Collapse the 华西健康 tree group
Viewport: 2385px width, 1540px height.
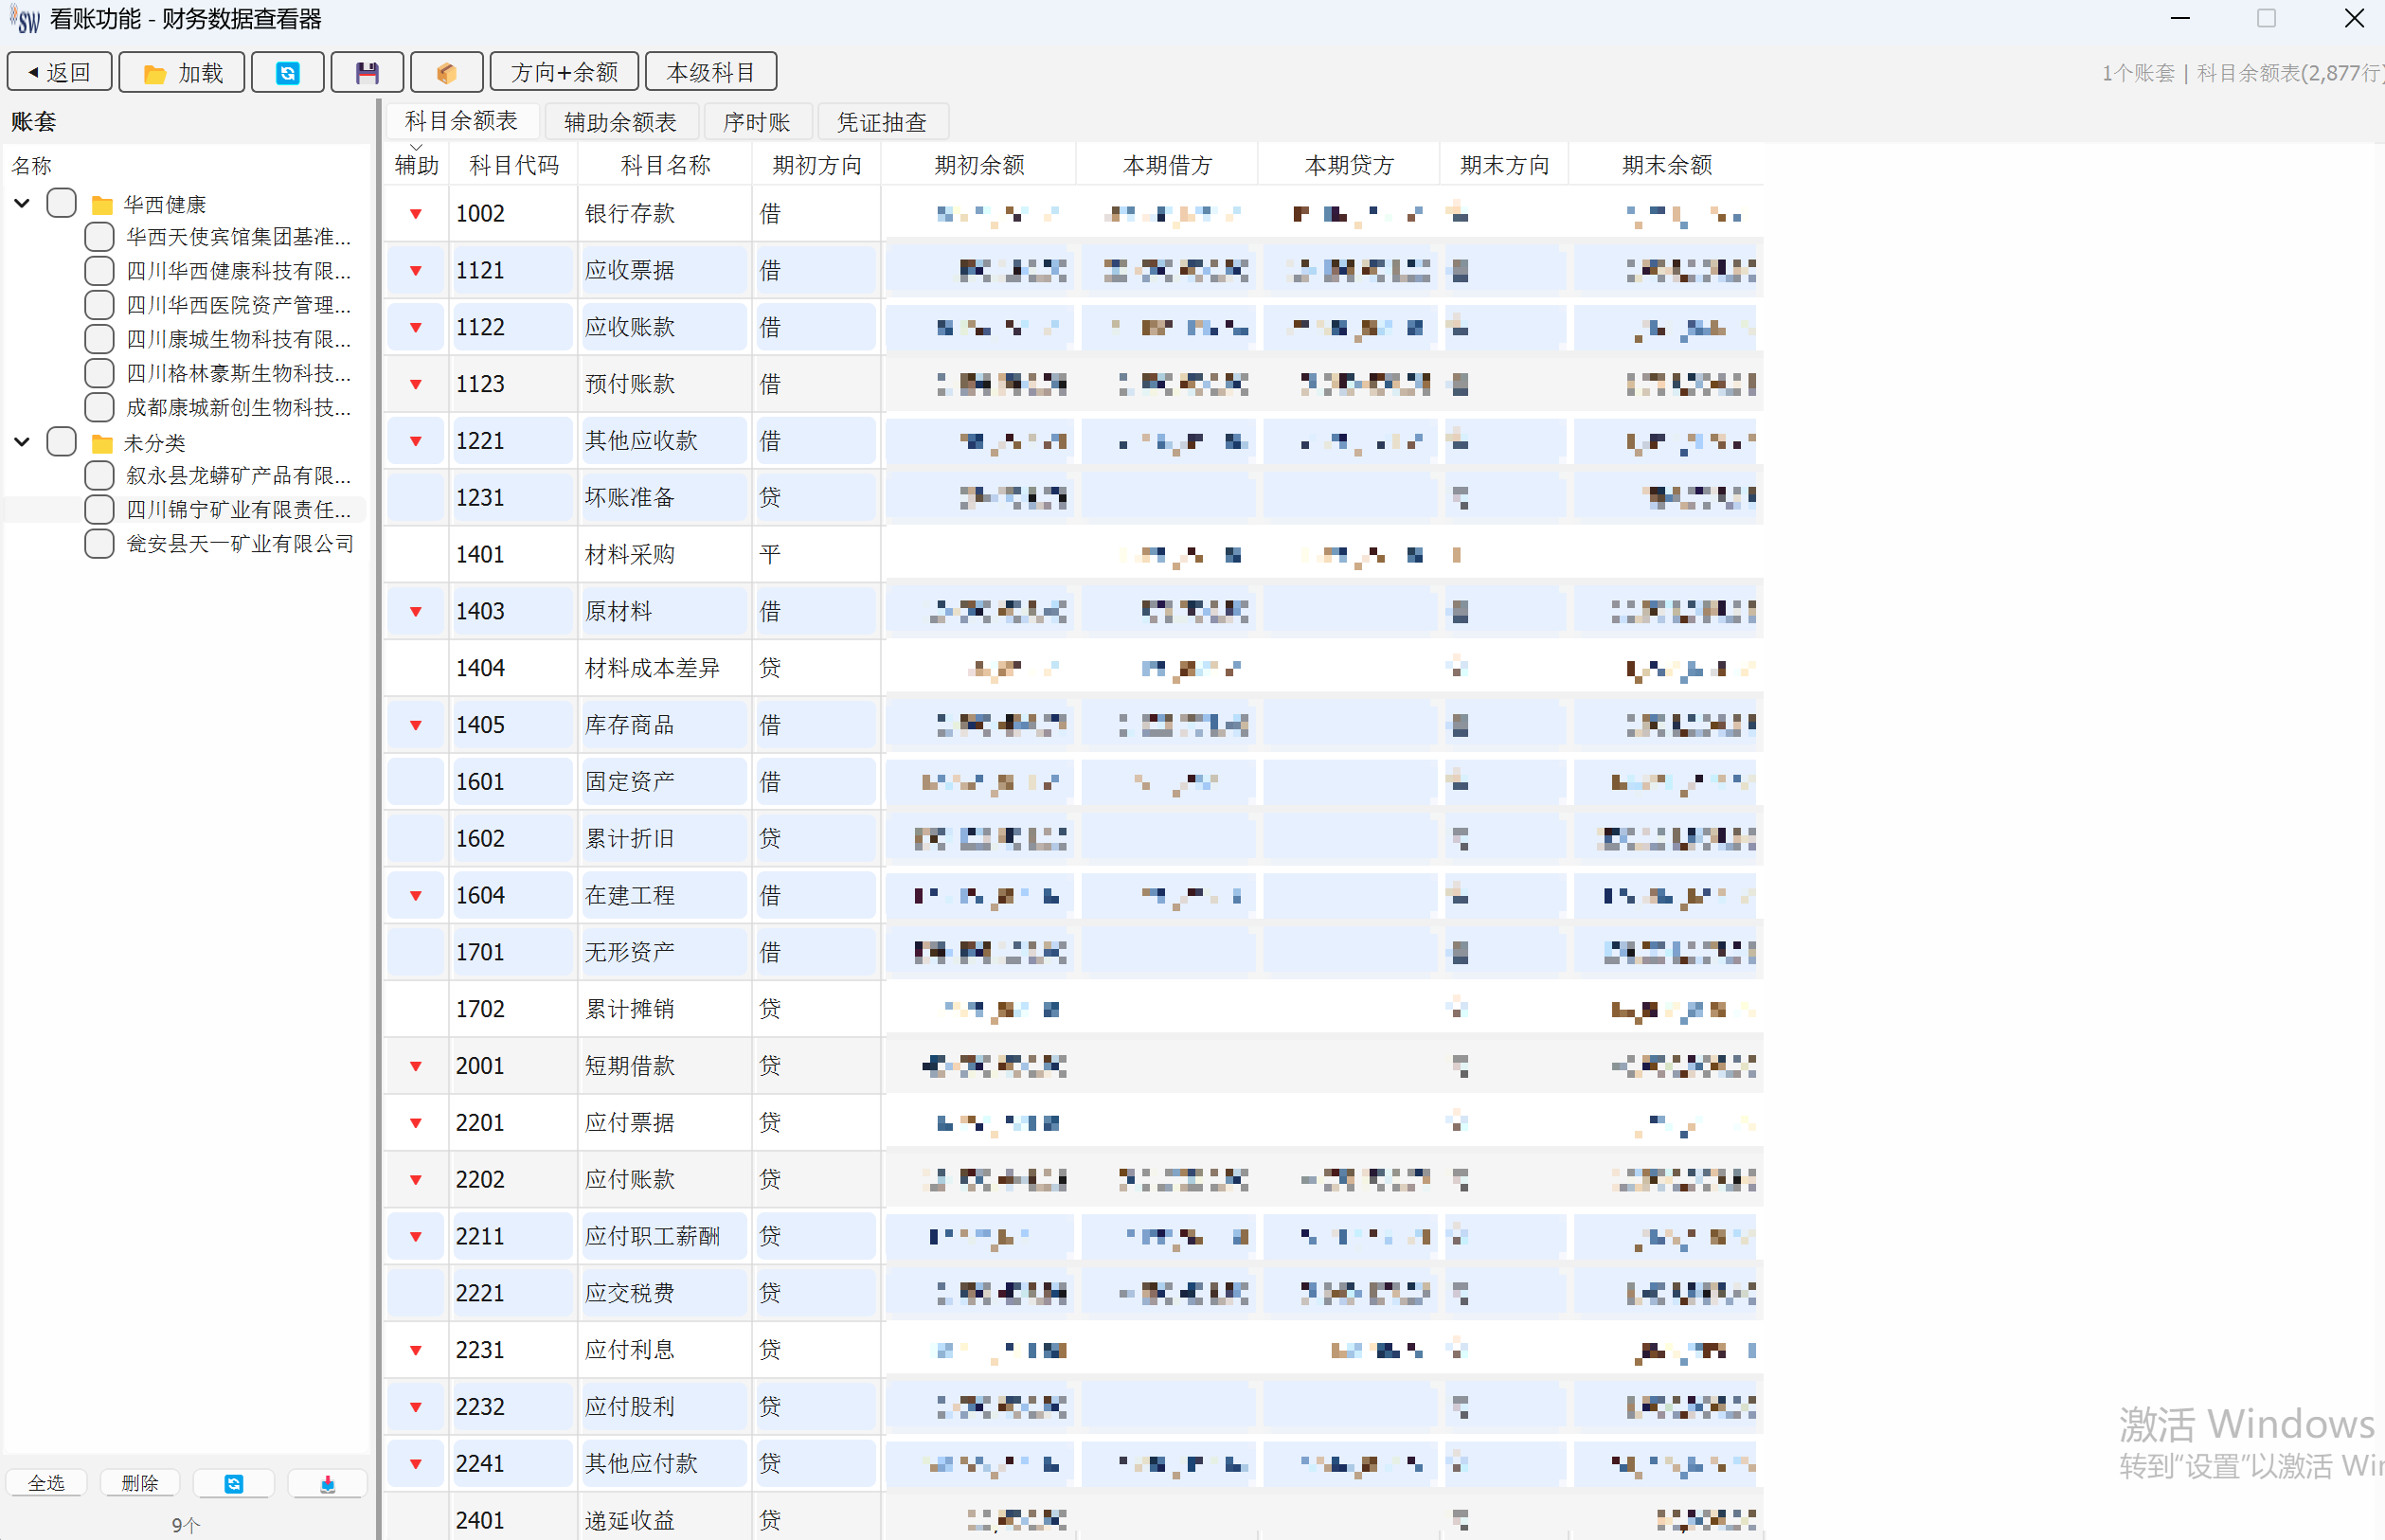point(22,203)
